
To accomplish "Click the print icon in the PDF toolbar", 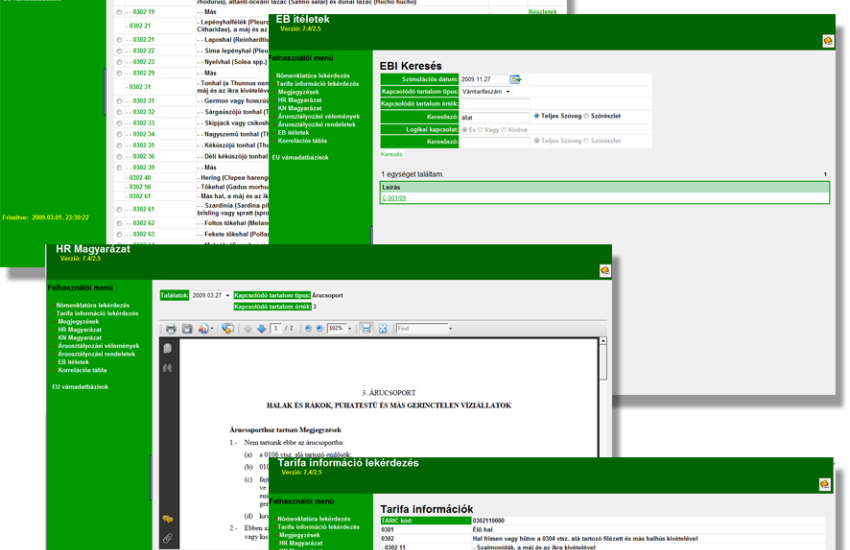I will click(x=171, y=328).
